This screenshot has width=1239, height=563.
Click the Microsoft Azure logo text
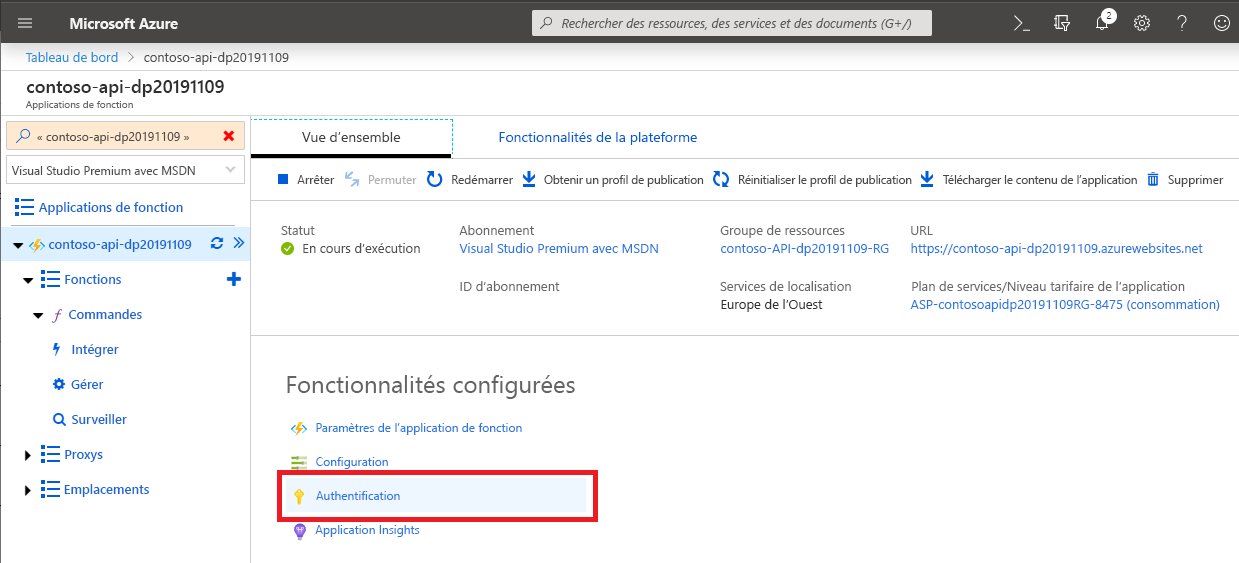pos(124,23)
